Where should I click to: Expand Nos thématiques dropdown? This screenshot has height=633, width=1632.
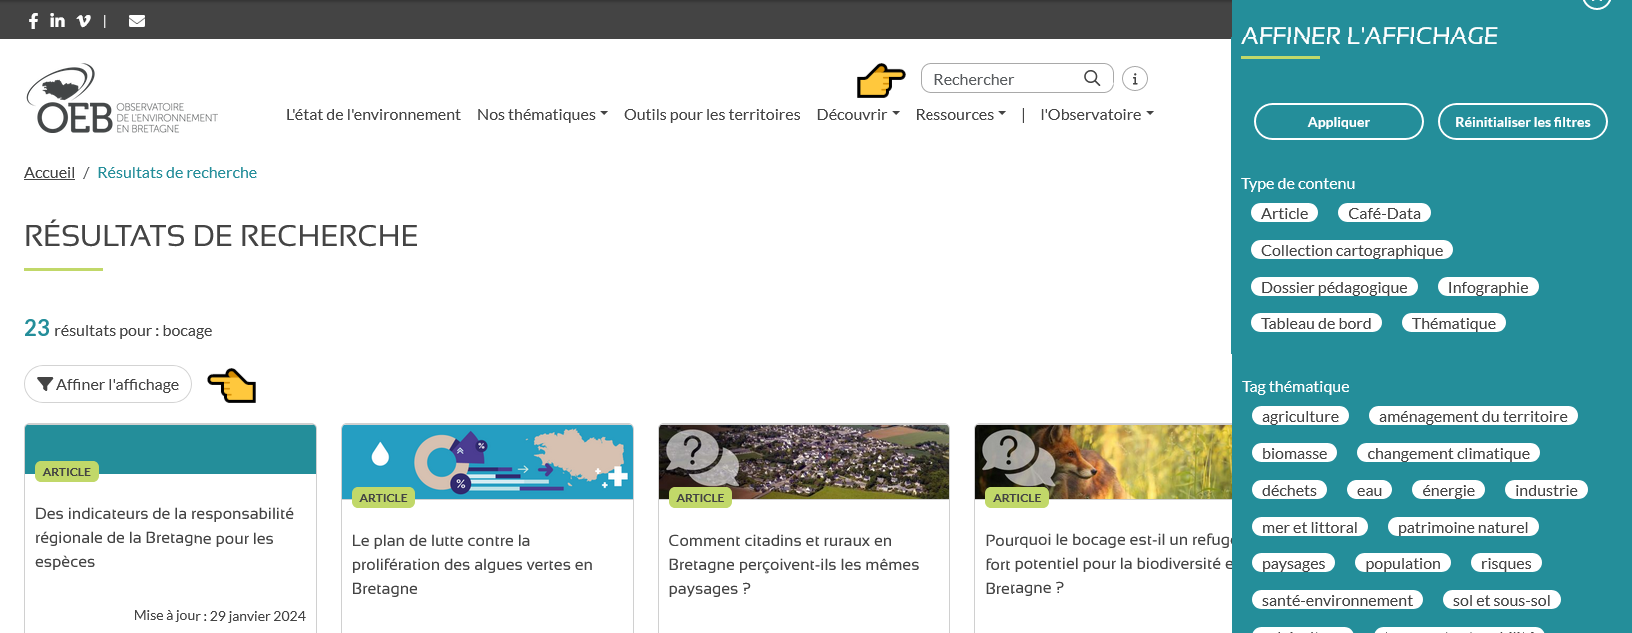pos(542,114)
